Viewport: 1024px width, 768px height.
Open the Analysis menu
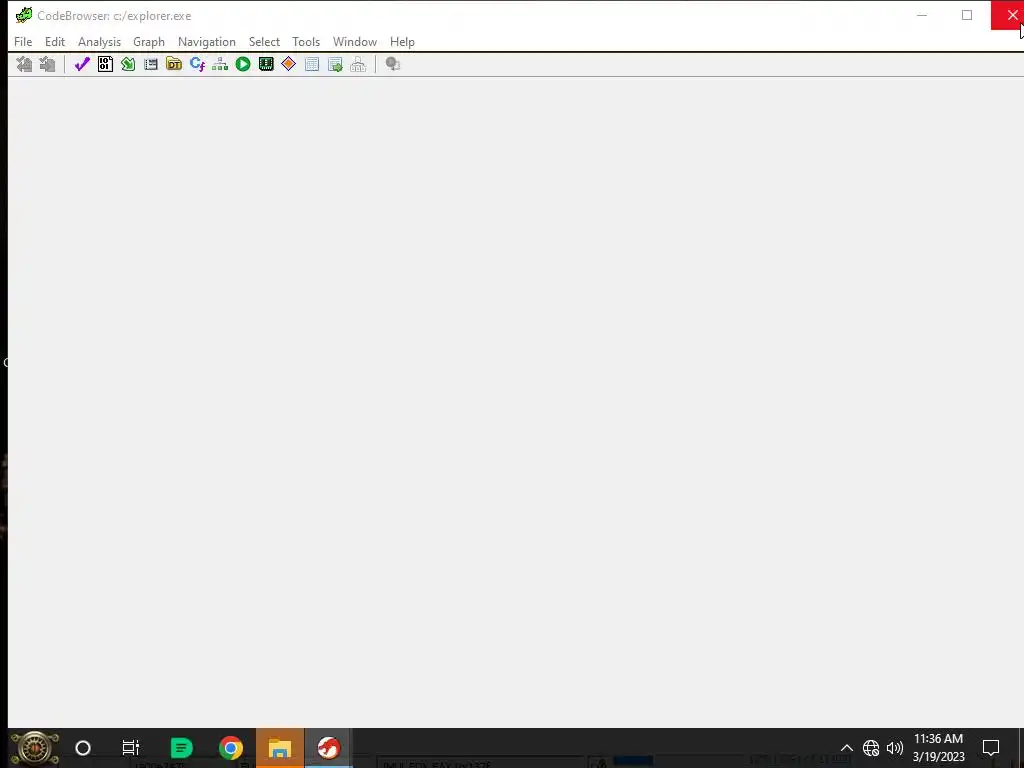(99, 42)
